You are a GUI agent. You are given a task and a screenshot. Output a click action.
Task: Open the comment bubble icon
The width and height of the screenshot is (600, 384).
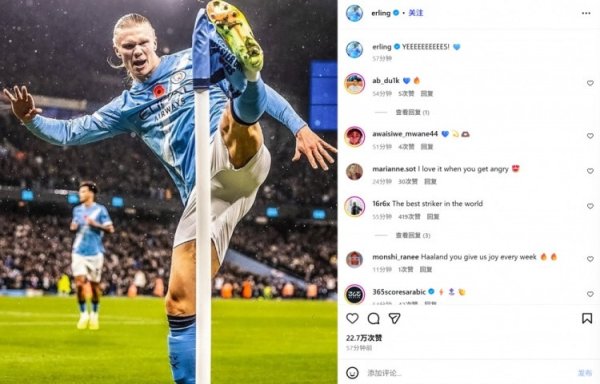tap(373, 318)
